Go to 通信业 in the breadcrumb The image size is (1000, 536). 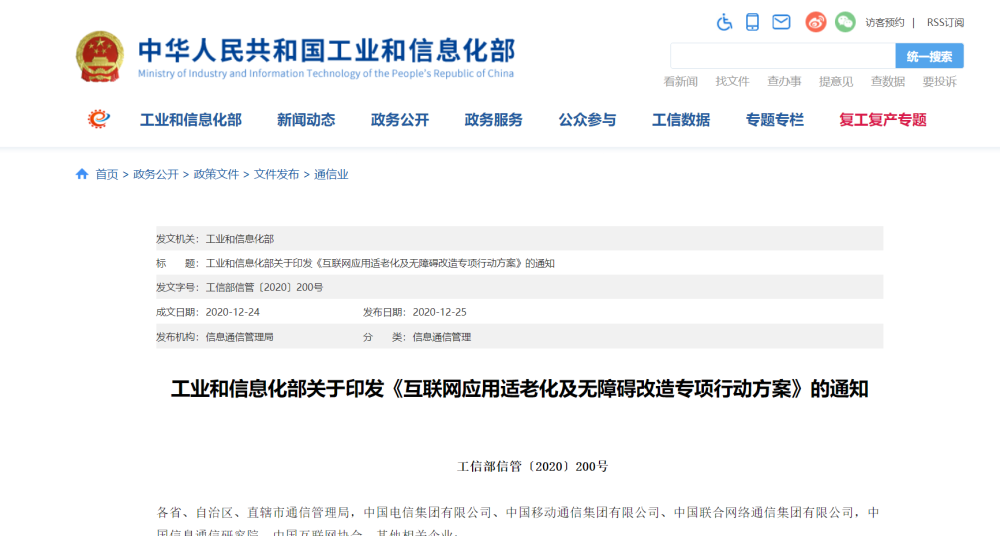pos(331,174)
